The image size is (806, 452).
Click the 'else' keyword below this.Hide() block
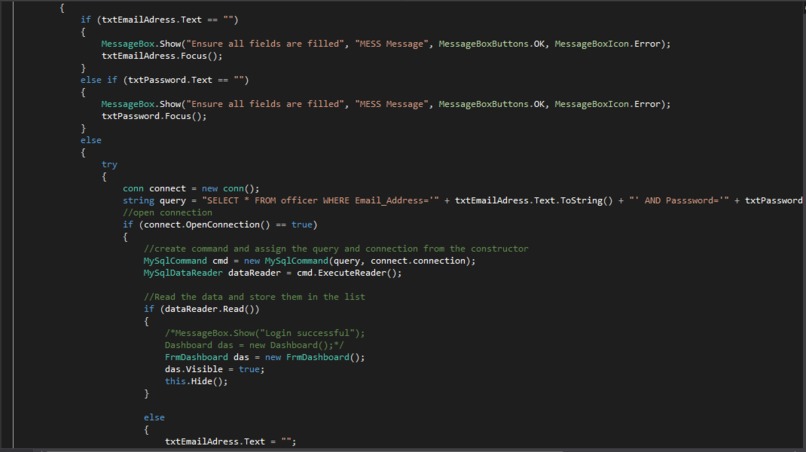coord(154,417)
